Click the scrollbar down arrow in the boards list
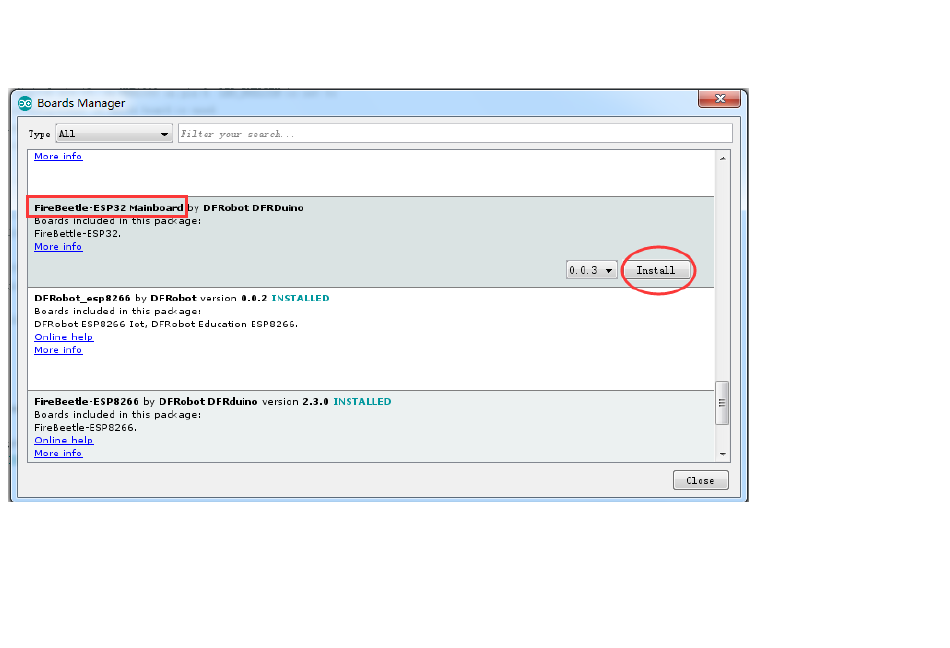950x648 pixels. pos(722,454)
